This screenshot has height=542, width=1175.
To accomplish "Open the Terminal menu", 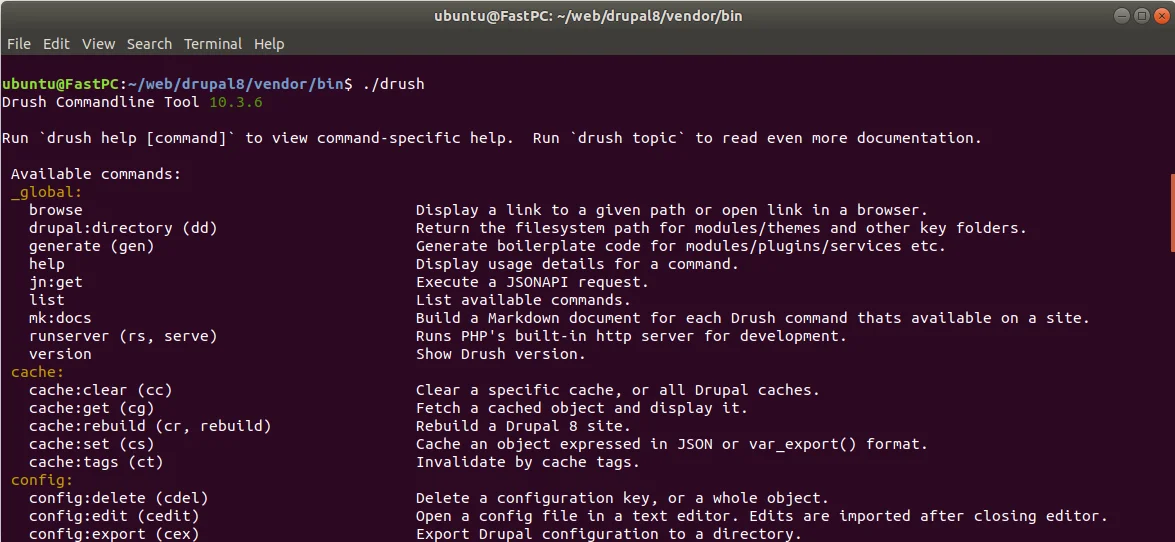I will (x=213, y=44).
